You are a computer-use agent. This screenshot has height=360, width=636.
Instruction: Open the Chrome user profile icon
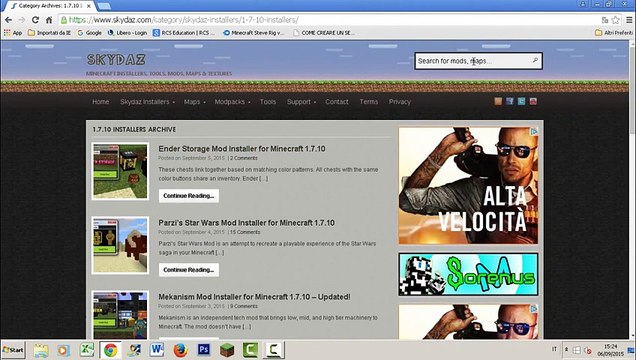(583, 4)
